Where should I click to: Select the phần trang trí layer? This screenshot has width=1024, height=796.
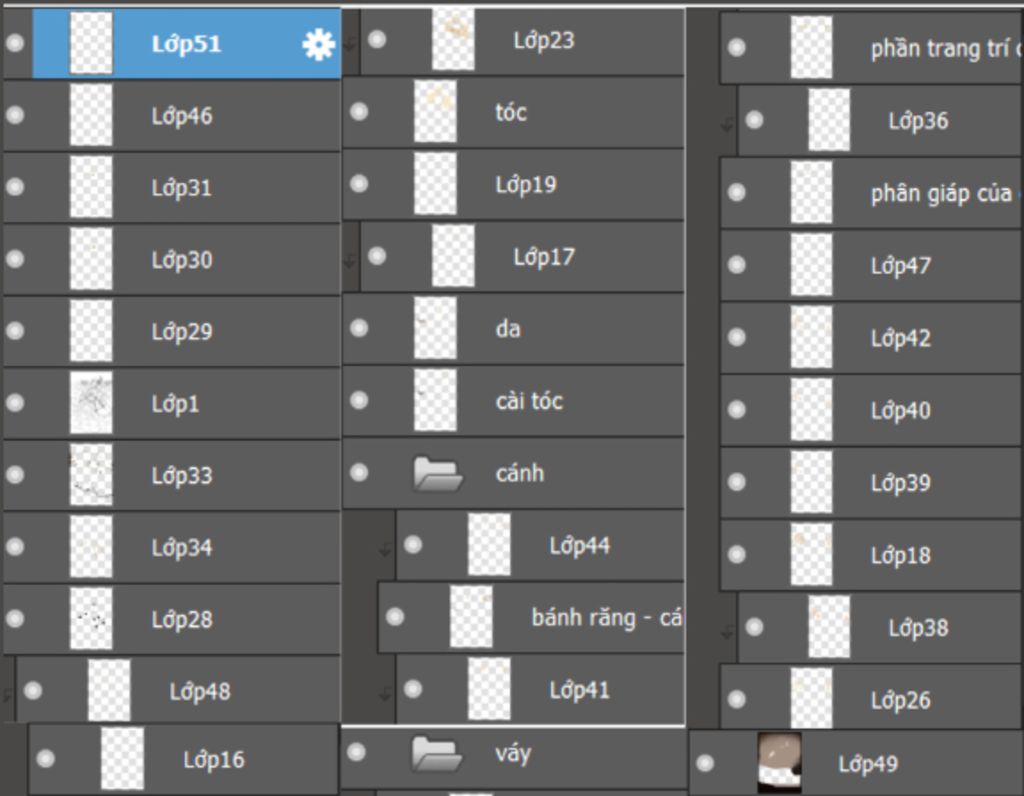click(x=930, y=49)
